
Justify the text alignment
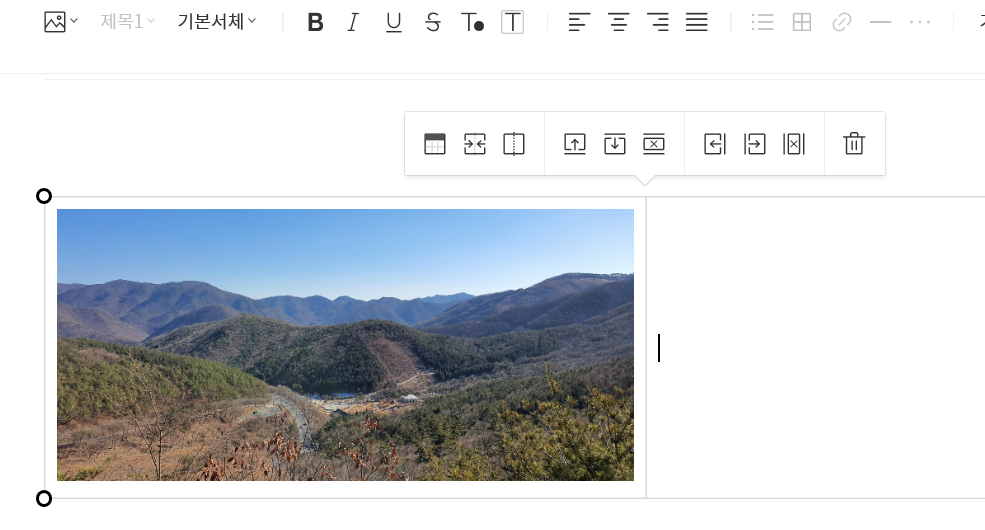(x=697, y=23)
